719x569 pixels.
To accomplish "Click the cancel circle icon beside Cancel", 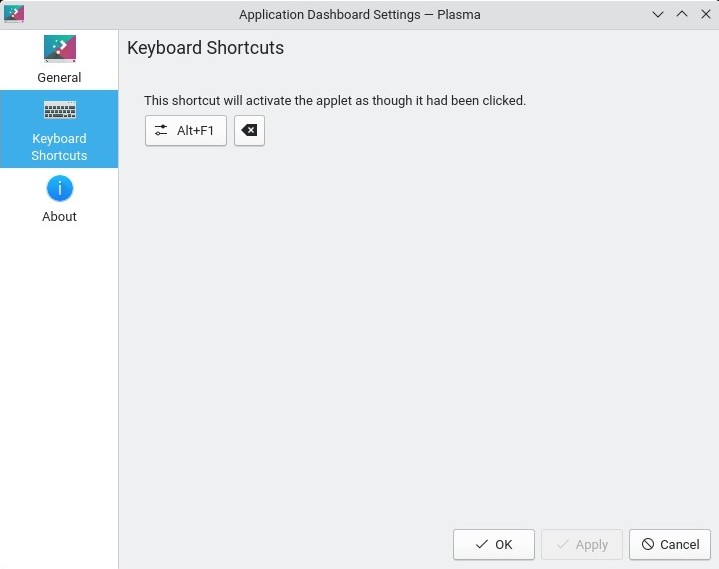I will click(x=648, y=545).
